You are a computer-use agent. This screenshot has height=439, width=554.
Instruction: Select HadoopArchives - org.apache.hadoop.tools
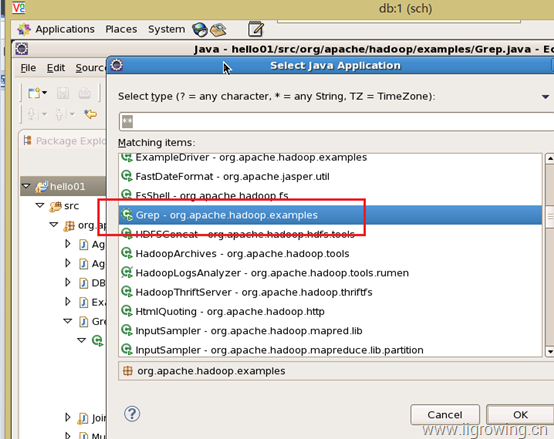[x=330, y=254]
